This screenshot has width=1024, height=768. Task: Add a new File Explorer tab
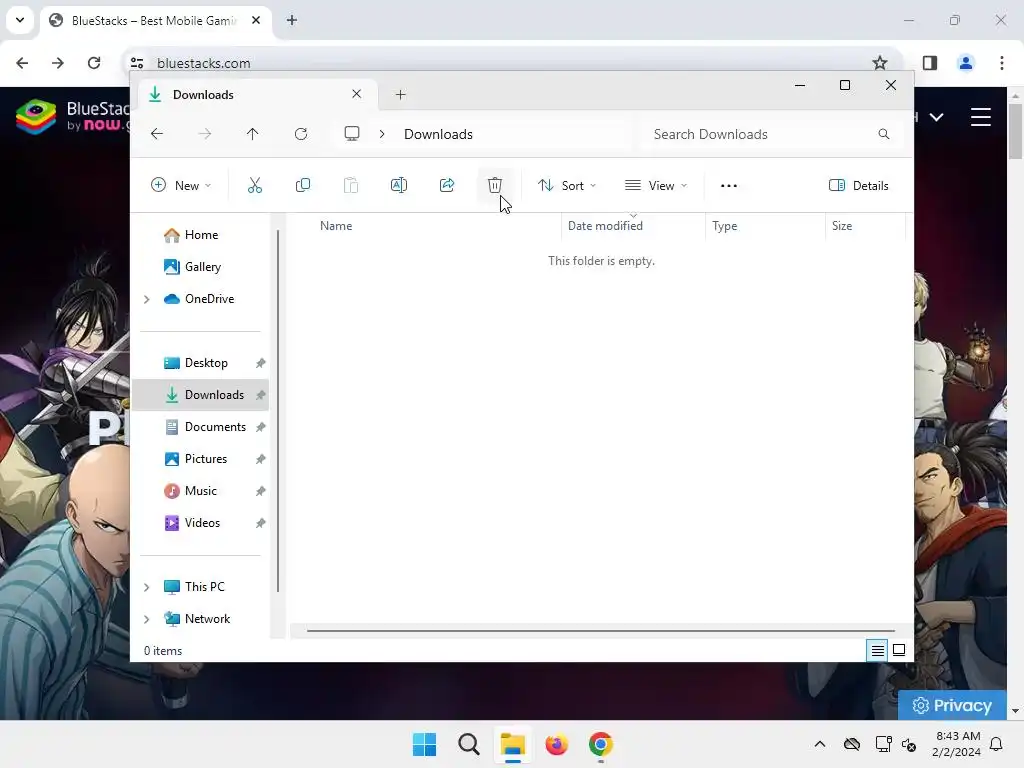point(400,95)
